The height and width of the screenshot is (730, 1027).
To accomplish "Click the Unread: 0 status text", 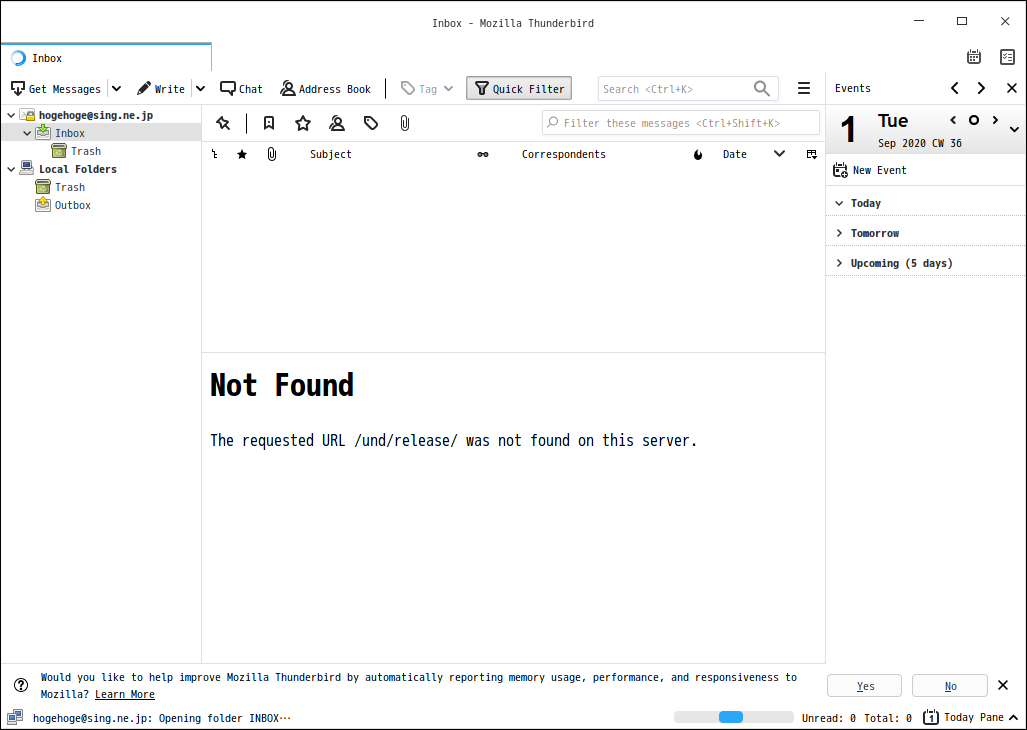I will pyautogui.click(x=829, y=718).
